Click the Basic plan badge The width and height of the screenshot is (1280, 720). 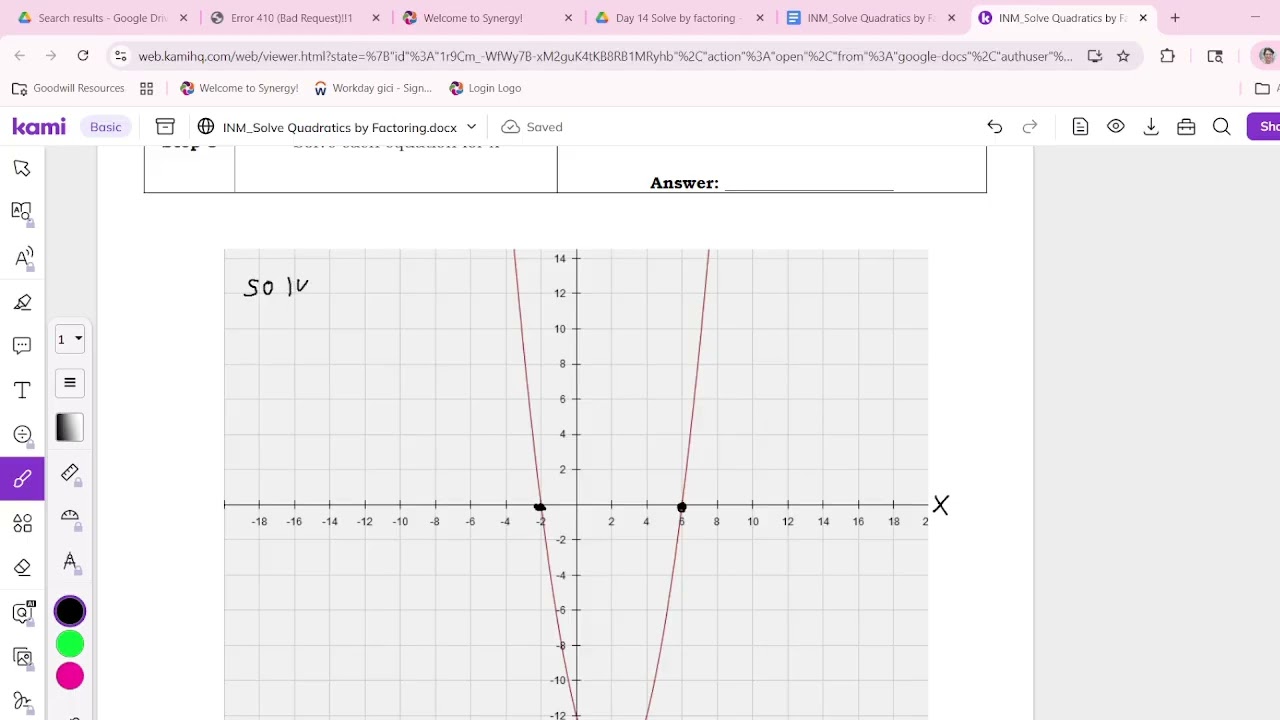click(106, 127)
